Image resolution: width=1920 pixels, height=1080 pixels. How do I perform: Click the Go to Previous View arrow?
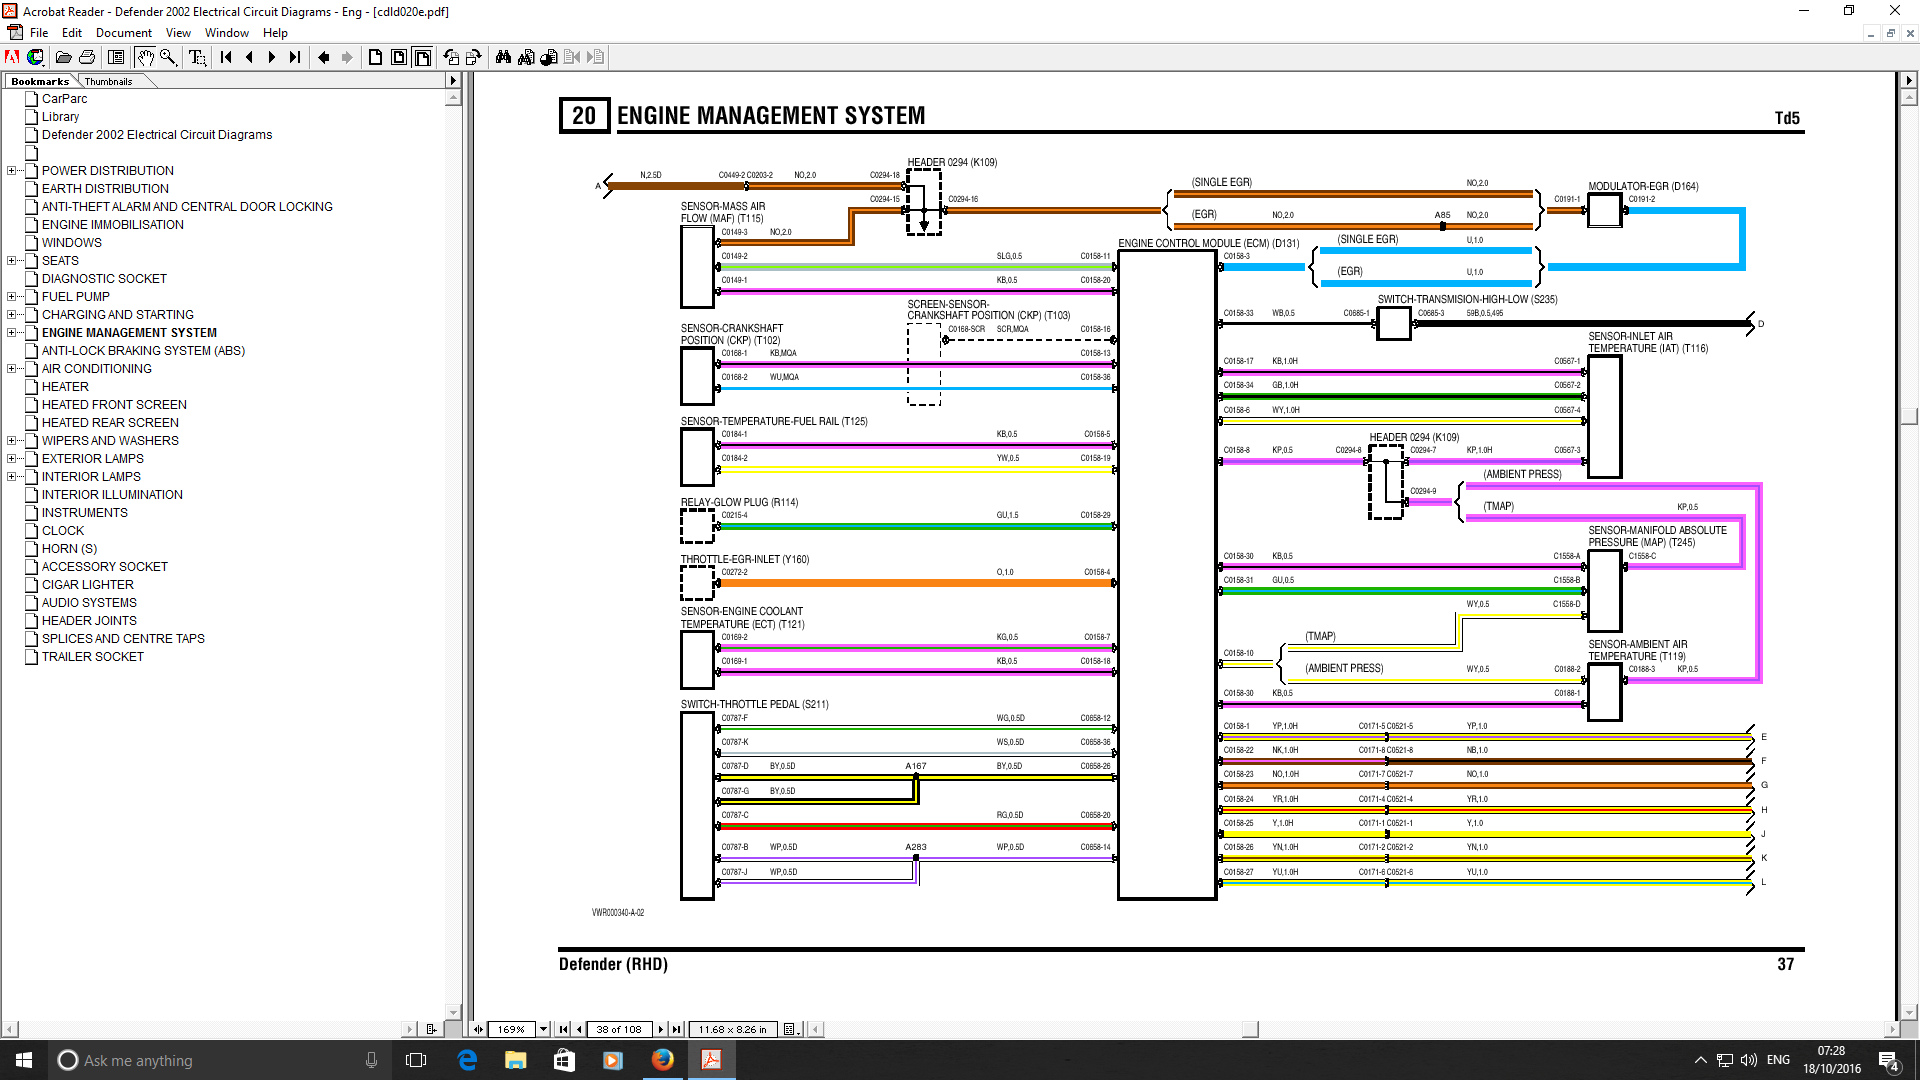point(324,57)
